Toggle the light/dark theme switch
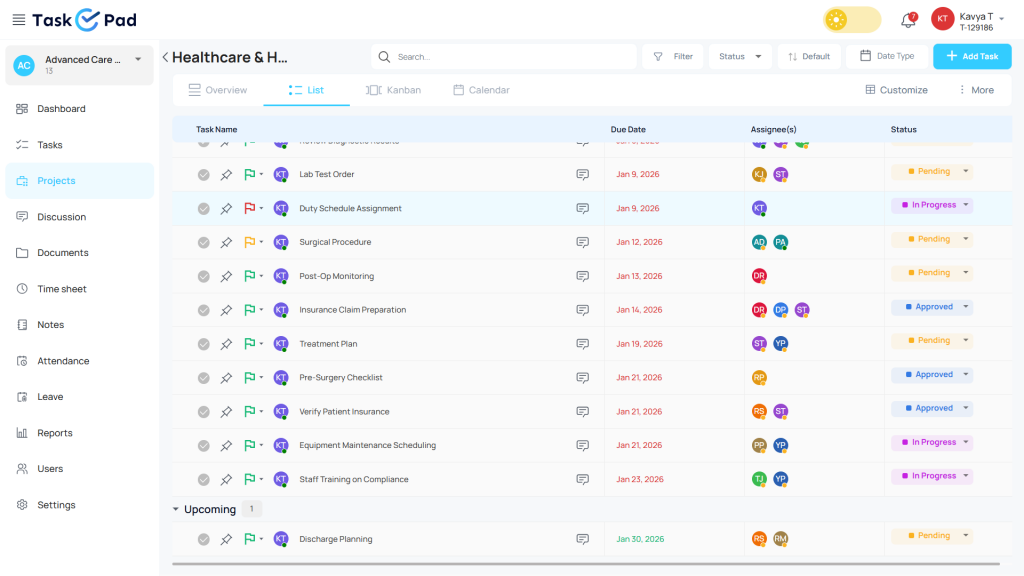The width and height of the screenshot is (1024, 576). (852, 20)
